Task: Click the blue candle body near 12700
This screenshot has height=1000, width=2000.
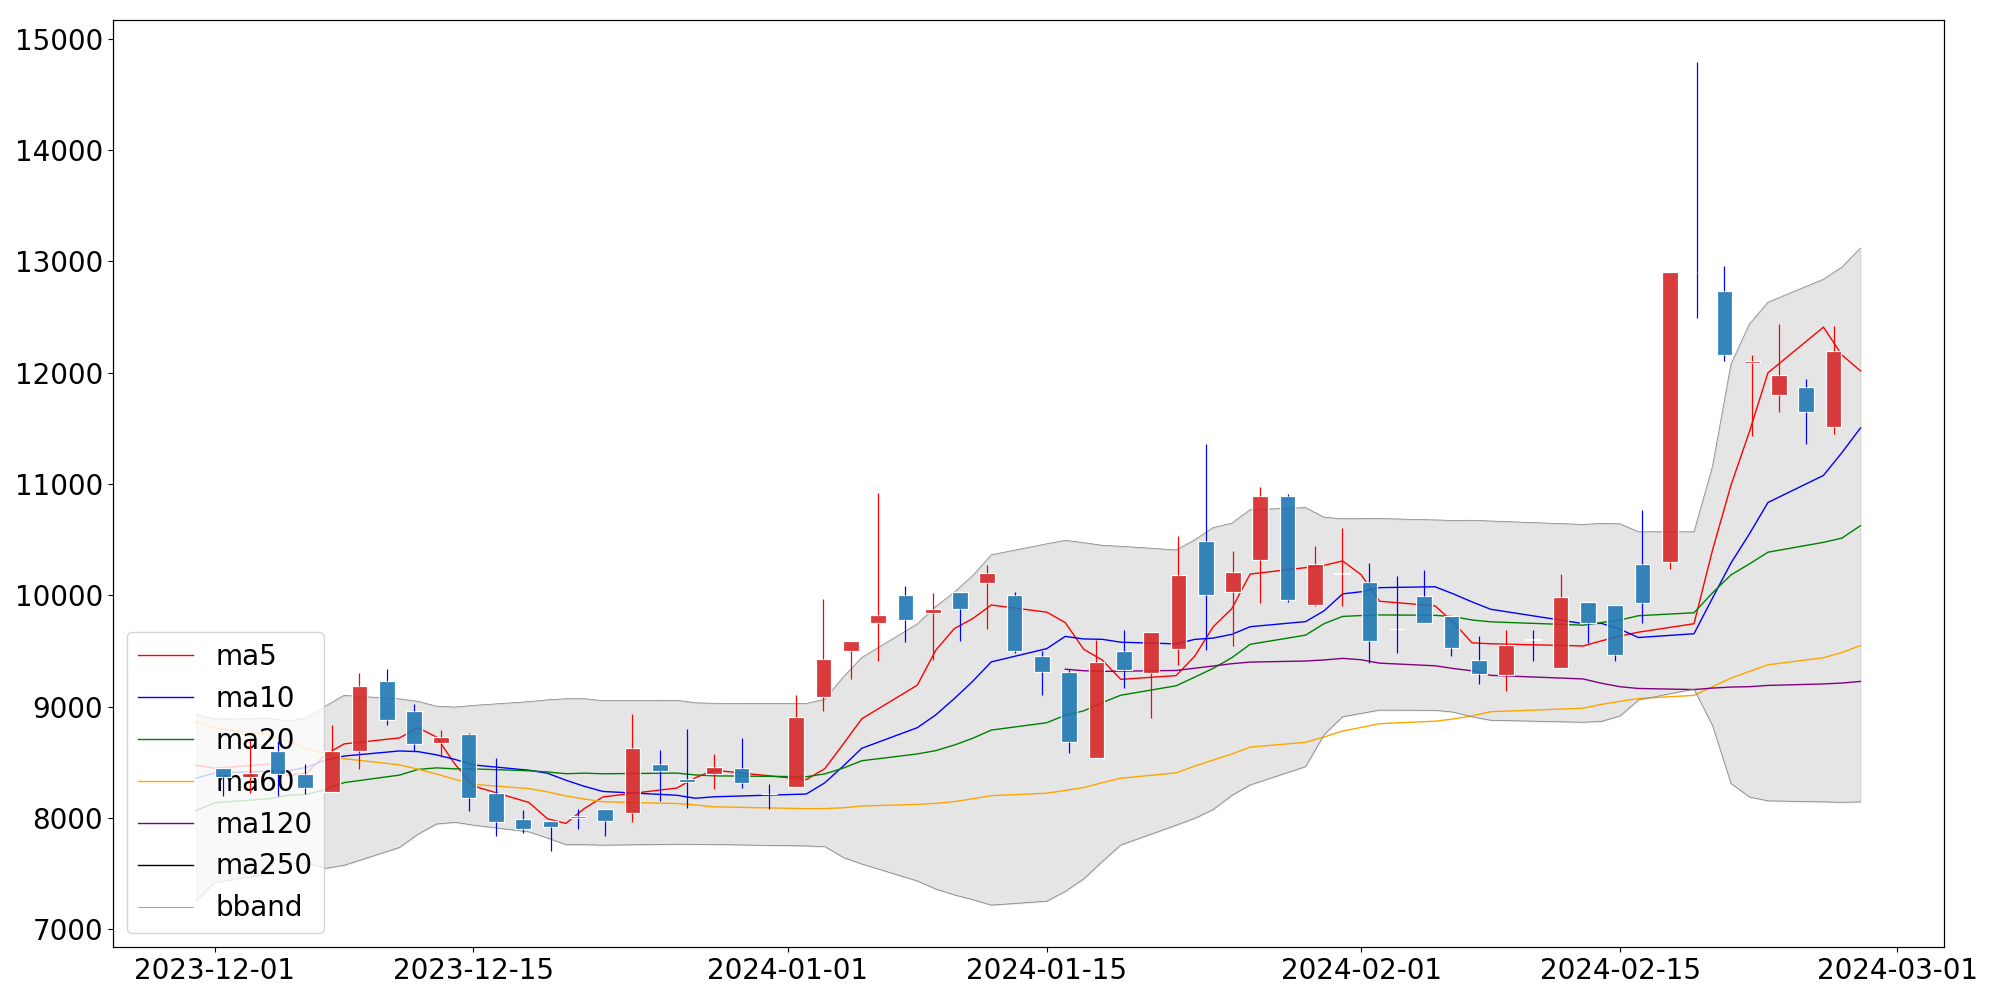Action: coord(1725,323)
